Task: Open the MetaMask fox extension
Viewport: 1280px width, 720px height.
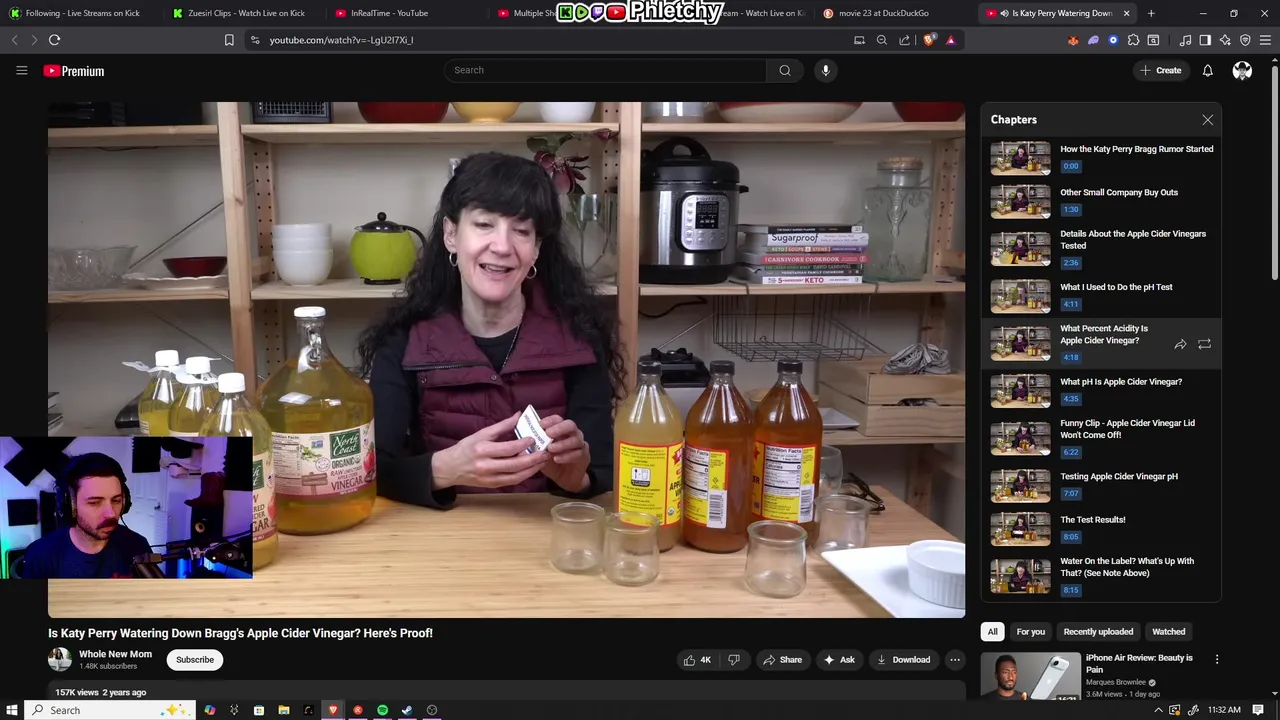Action: point(1073,40)
